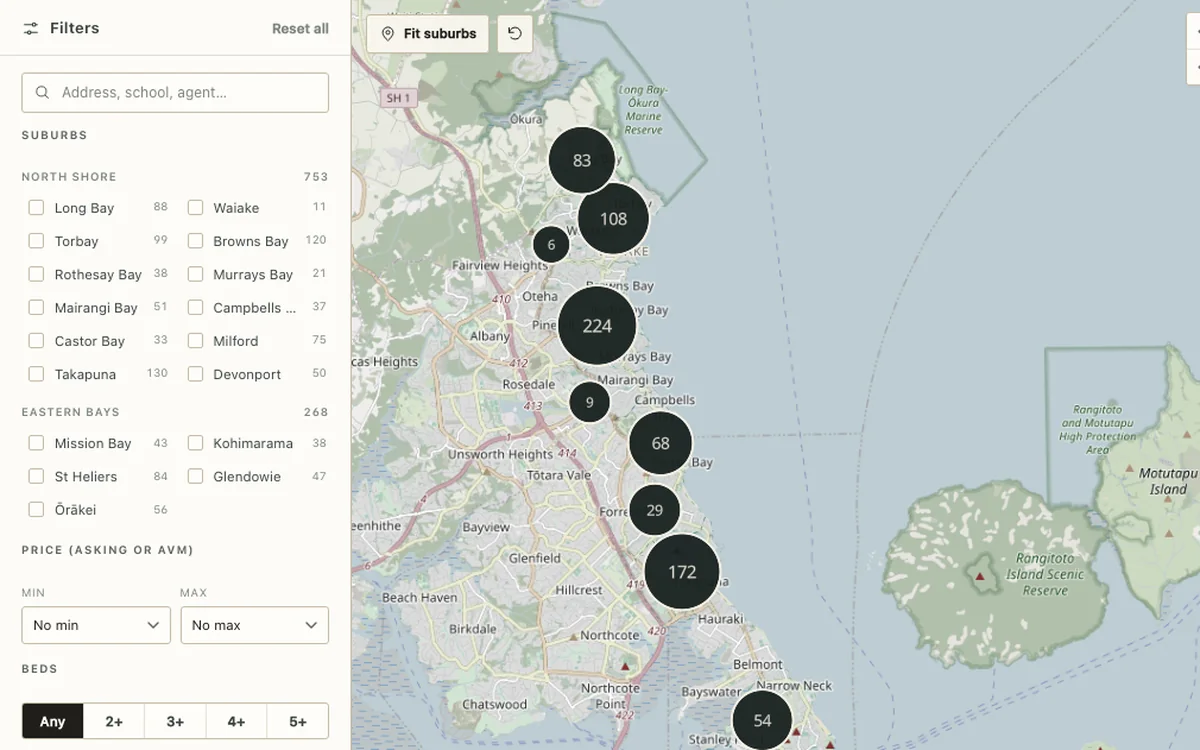
Task: Open the 224 listings map cluster
Action: (x=597, y=325)
